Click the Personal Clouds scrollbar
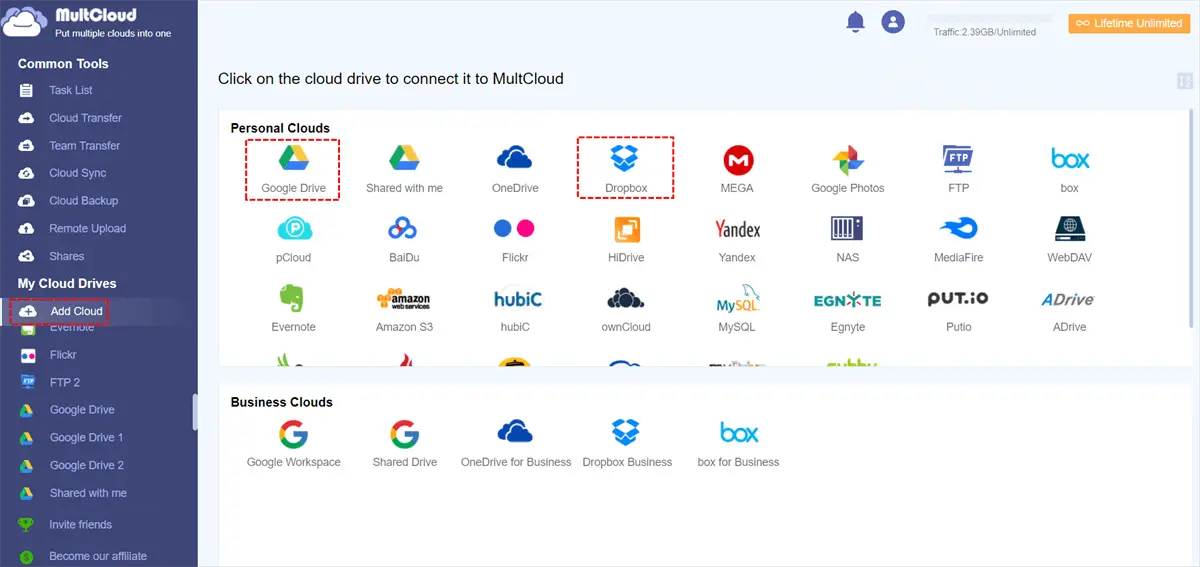 pos(1190,217)
